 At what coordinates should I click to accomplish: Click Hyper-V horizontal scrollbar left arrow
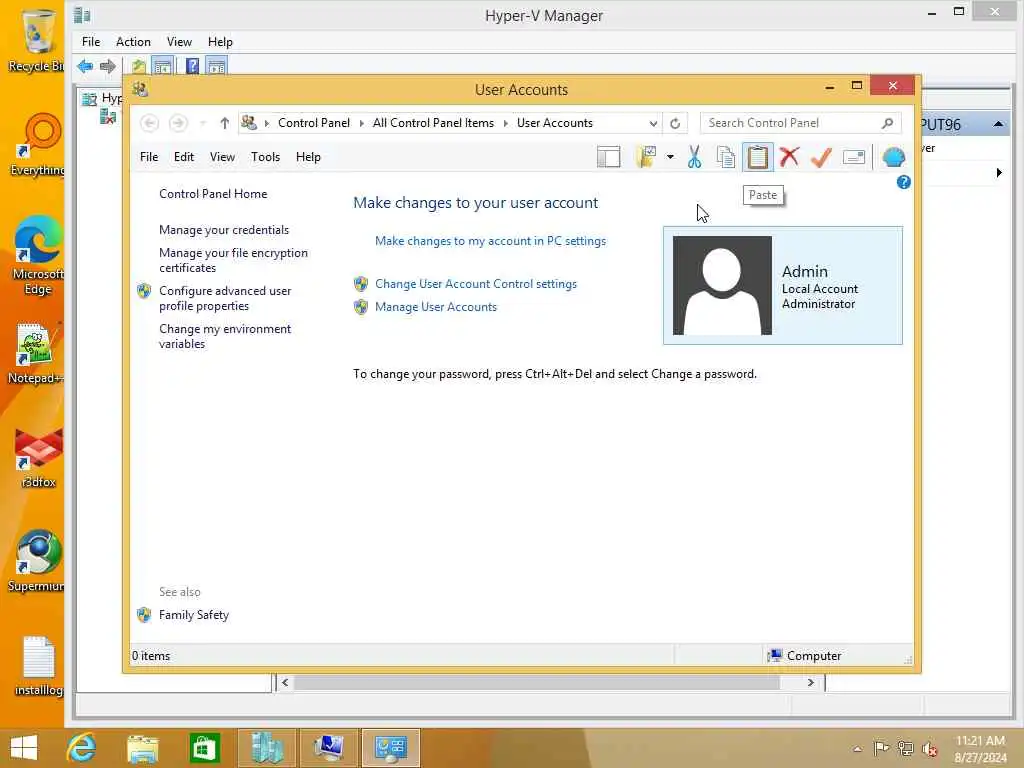click(285, 682)
